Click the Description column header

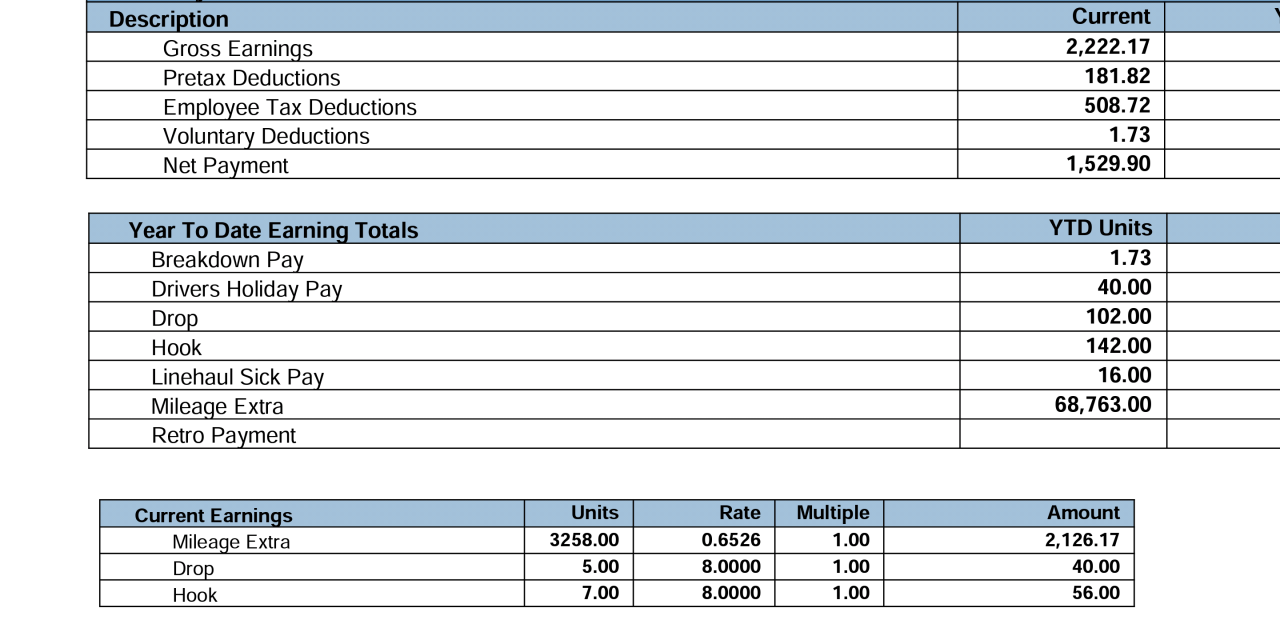click(x=168, y=19)
